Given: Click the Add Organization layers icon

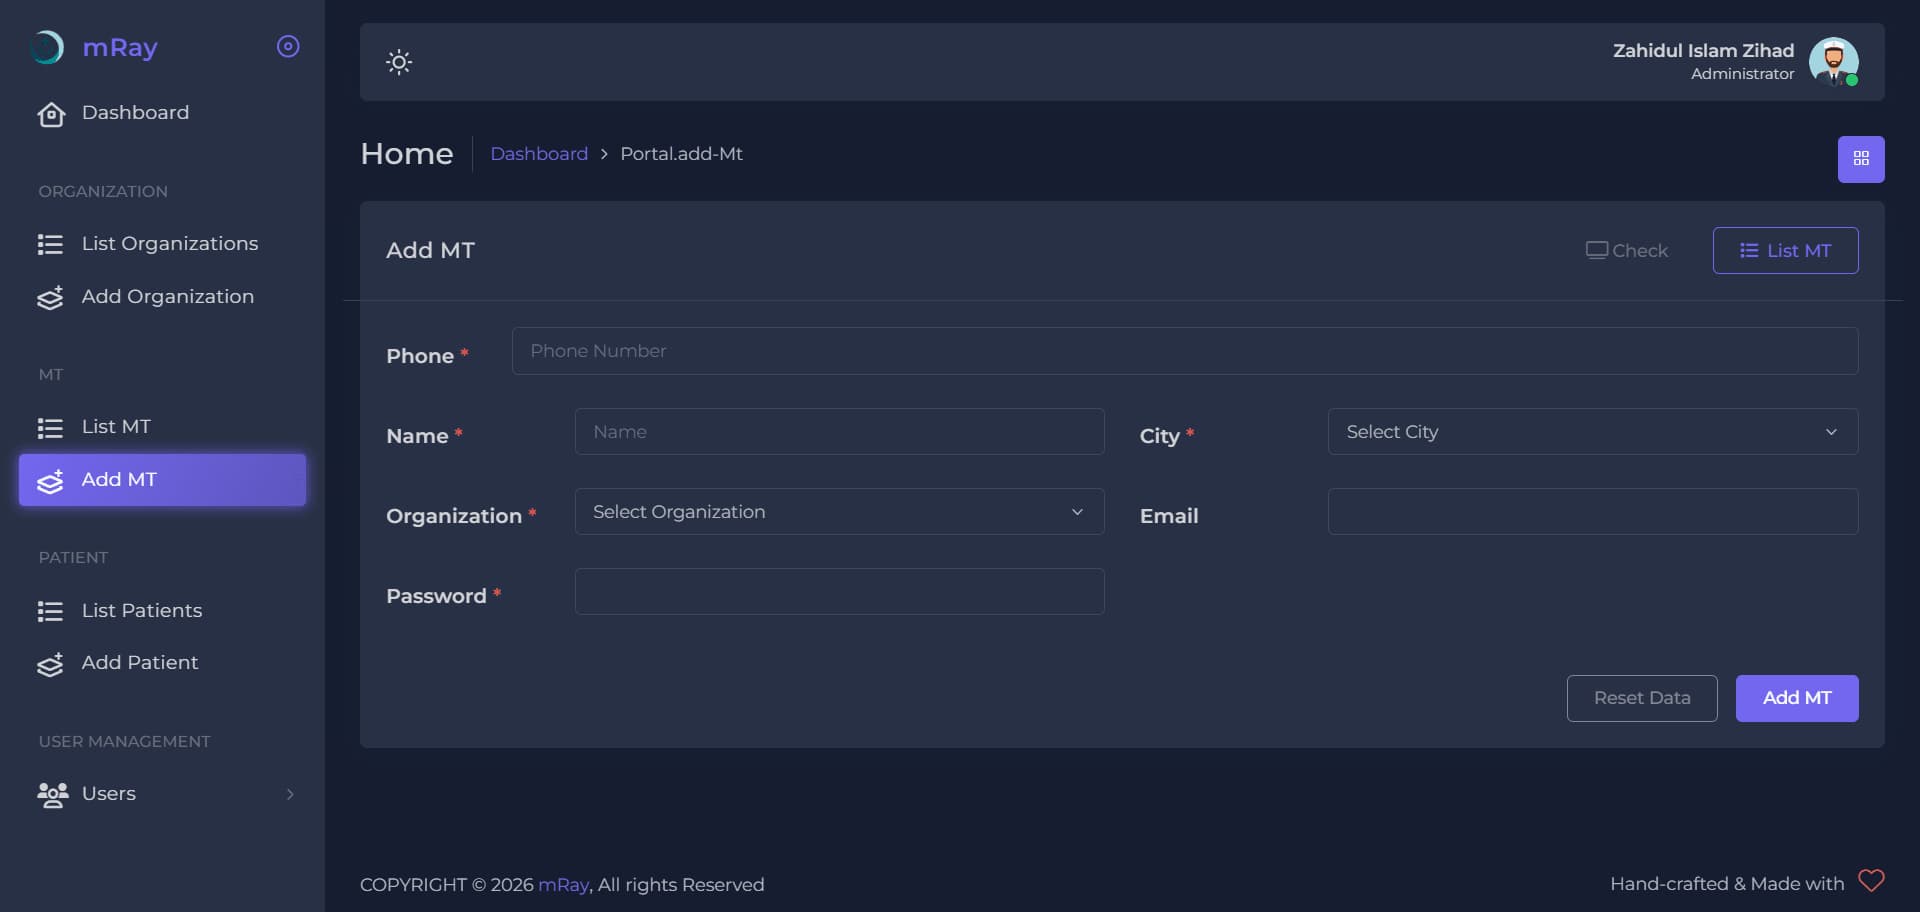Looking at the screenshot, I should (x=50, y=297).
